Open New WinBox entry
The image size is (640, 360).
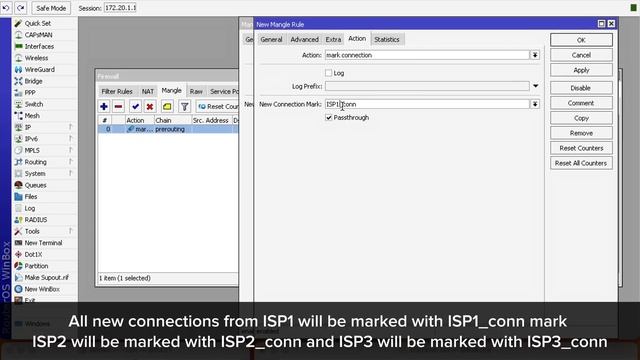pos(42,289)
